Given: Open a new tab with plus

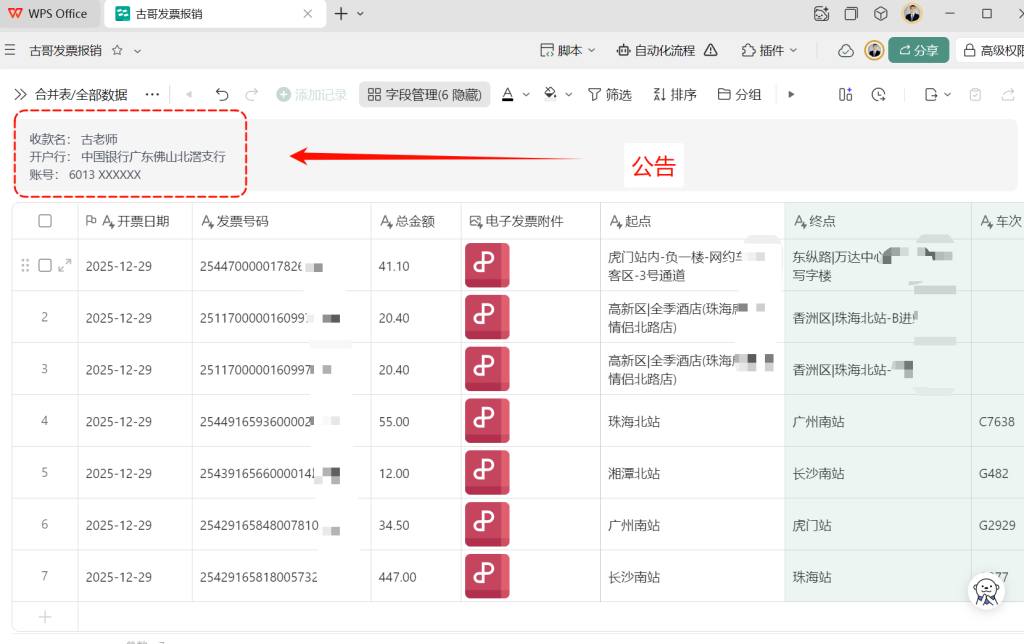Looking at the screenshot, I should pos(341,14).
